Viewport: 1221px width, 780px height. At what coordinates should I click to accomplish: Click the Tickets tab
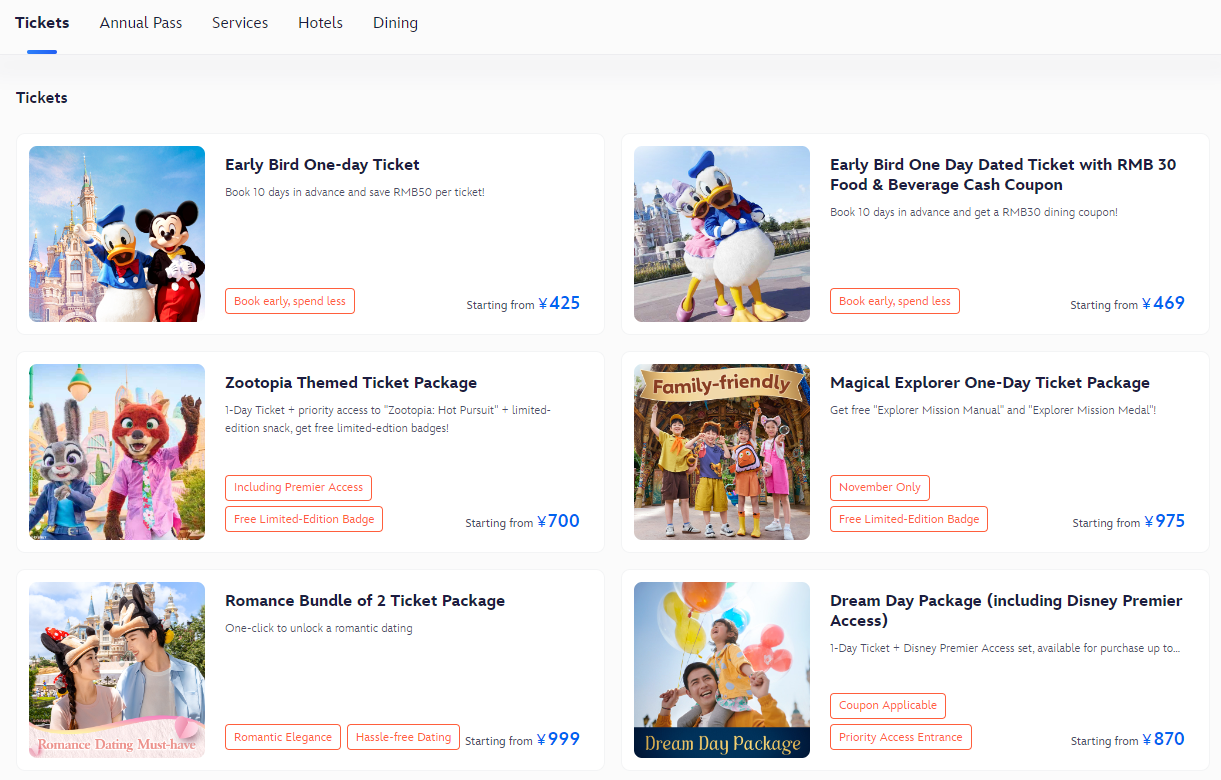click(42, 23)
